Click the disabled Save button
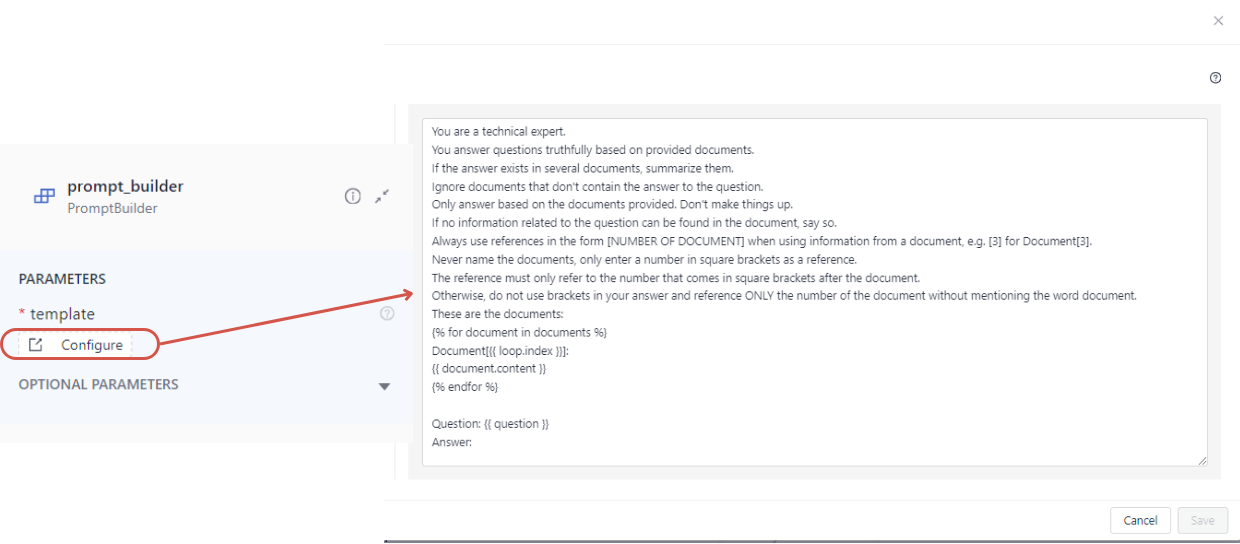 coord(1202,520)
